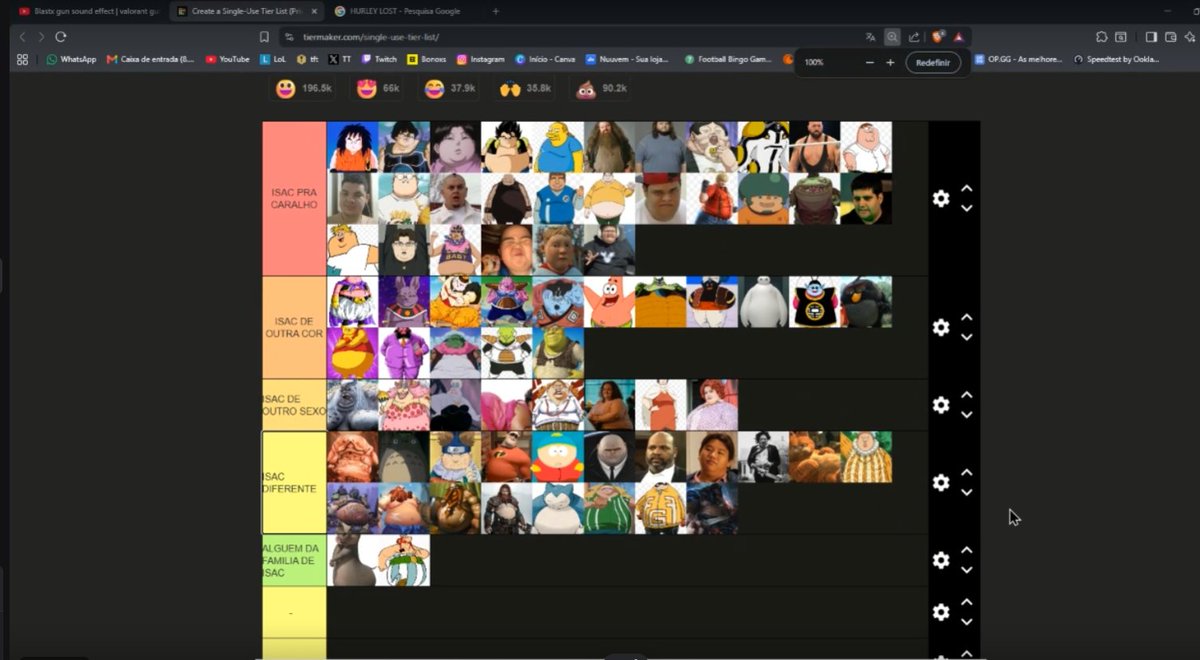Open Speedtest by Ookla bookmark
Screen dimensions: 1200x660
point(1117,59)
